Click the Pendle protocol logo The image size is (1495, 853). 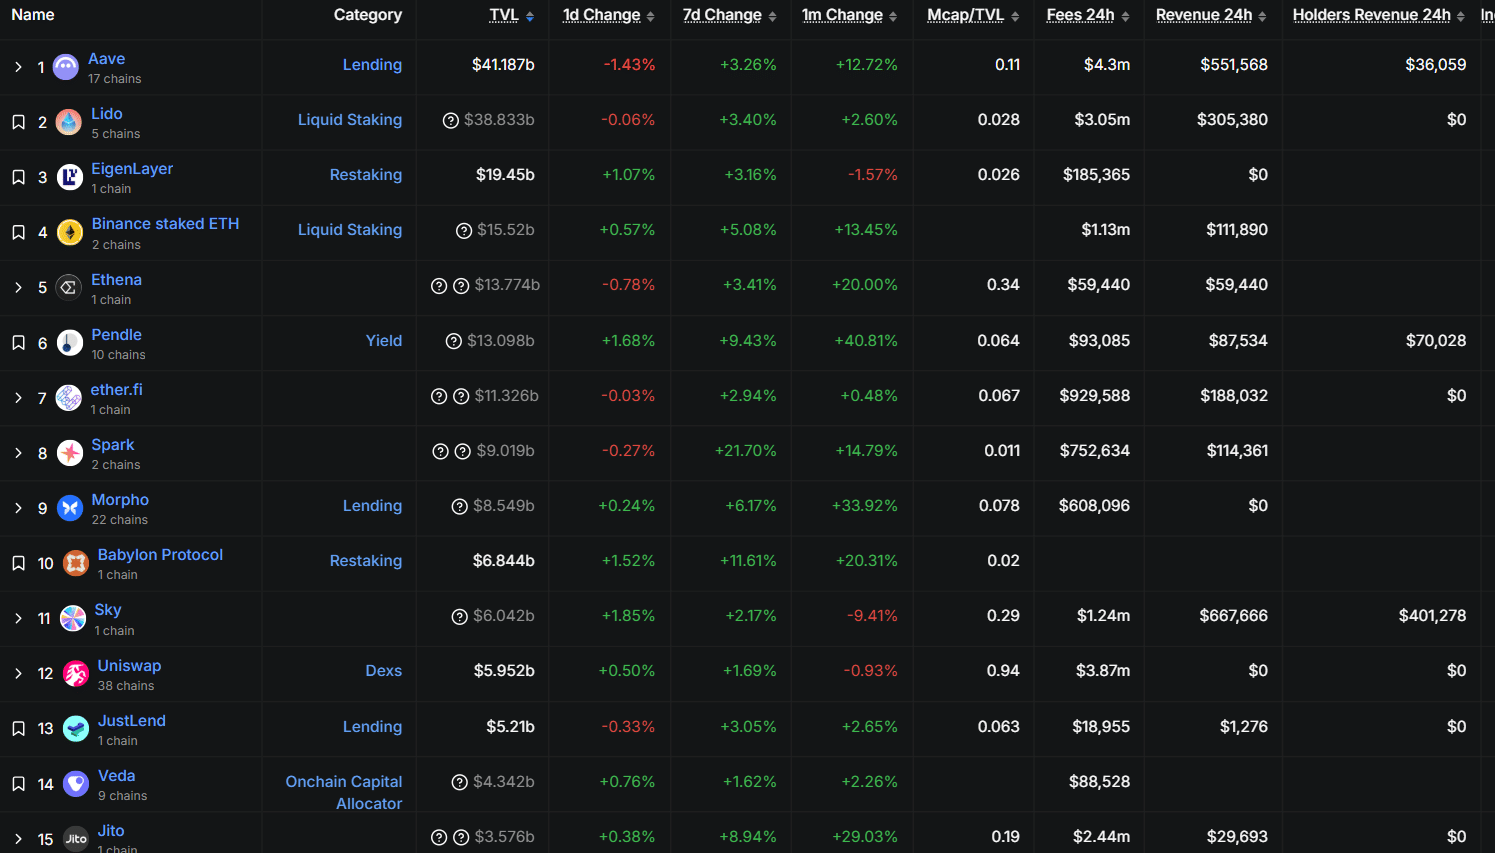69,342
